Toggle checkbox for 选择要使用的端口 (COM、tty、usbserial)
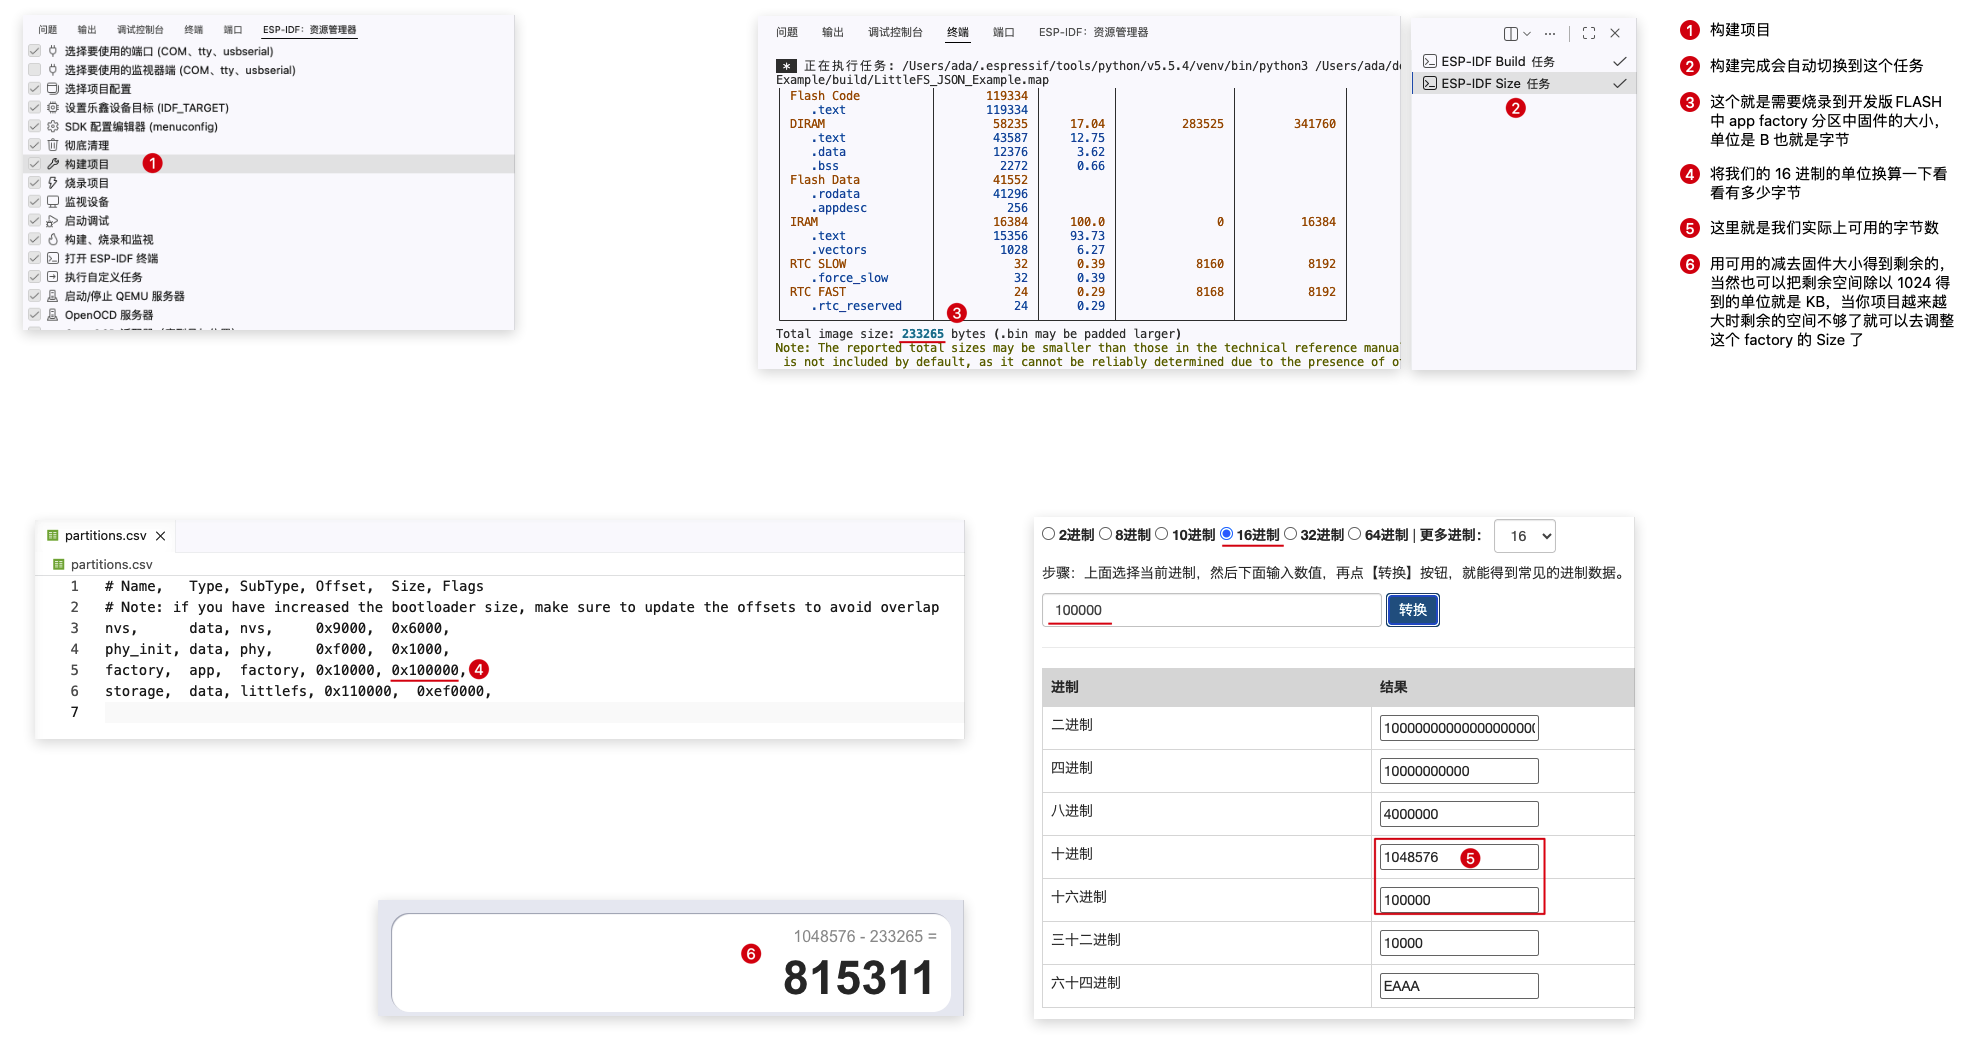The height and width of the screenshot is (1050, 1980). [35, 51]
